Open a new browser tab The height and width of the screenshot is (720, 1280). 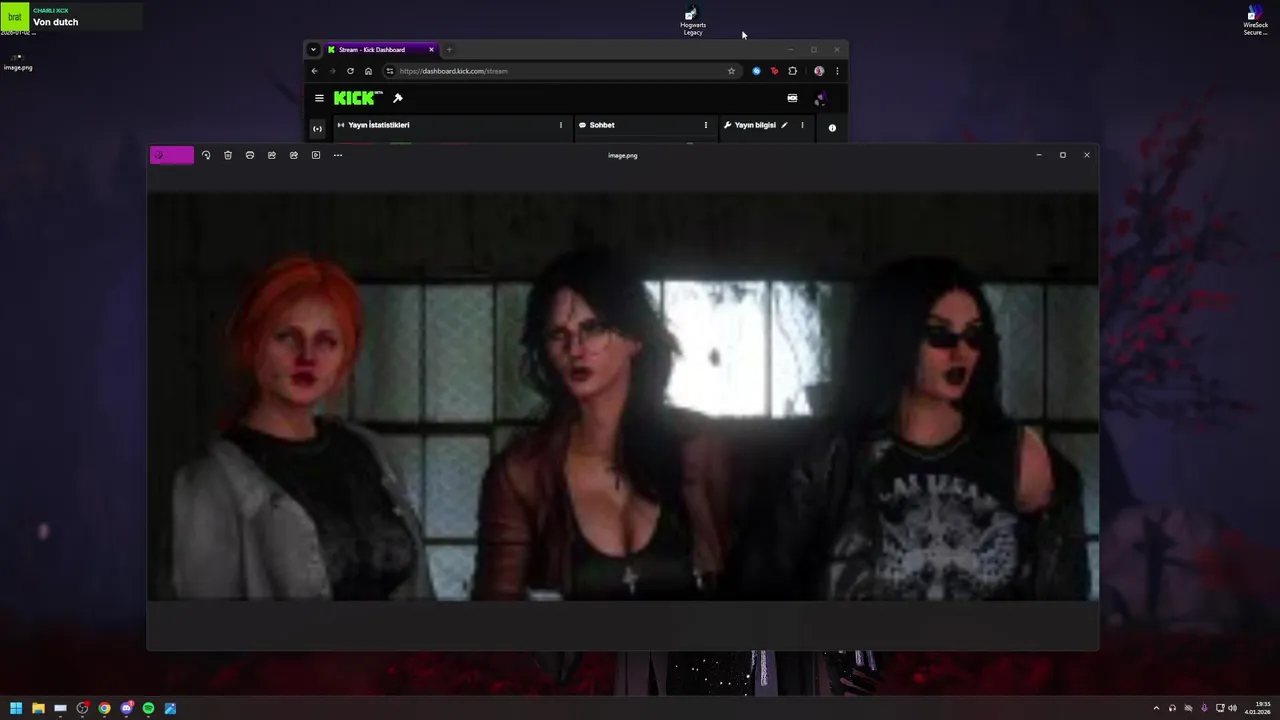[449, 50]
